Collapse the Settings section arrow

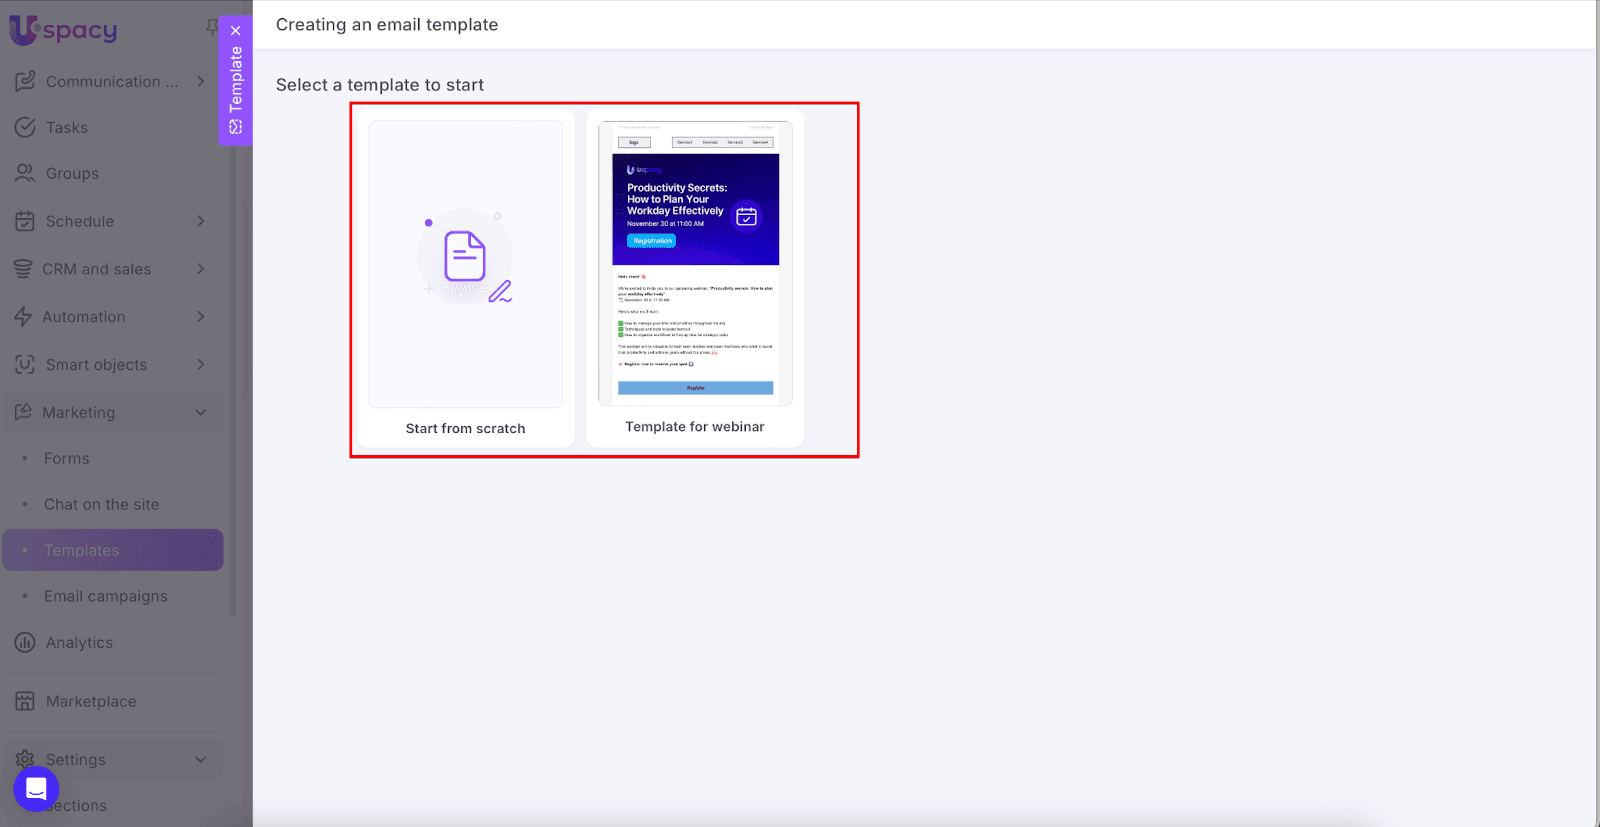coord(201,760)
